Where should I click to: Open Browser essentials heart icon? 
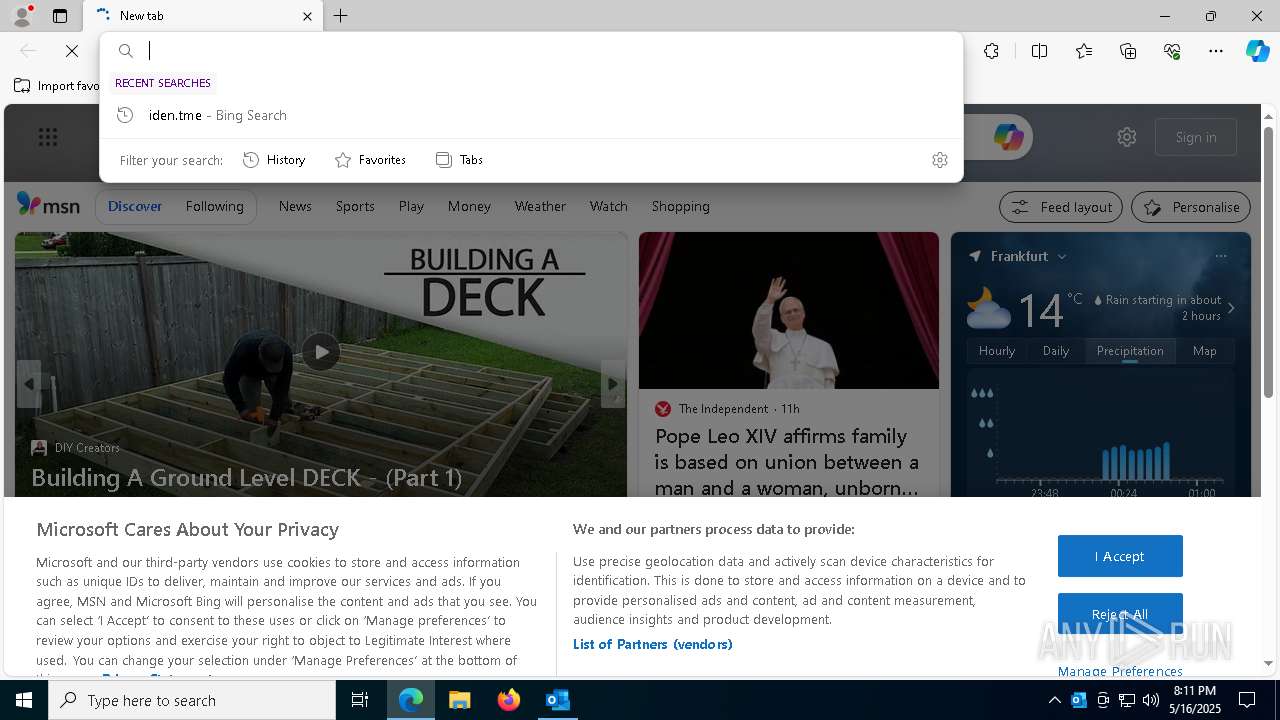pos(1172,51)
